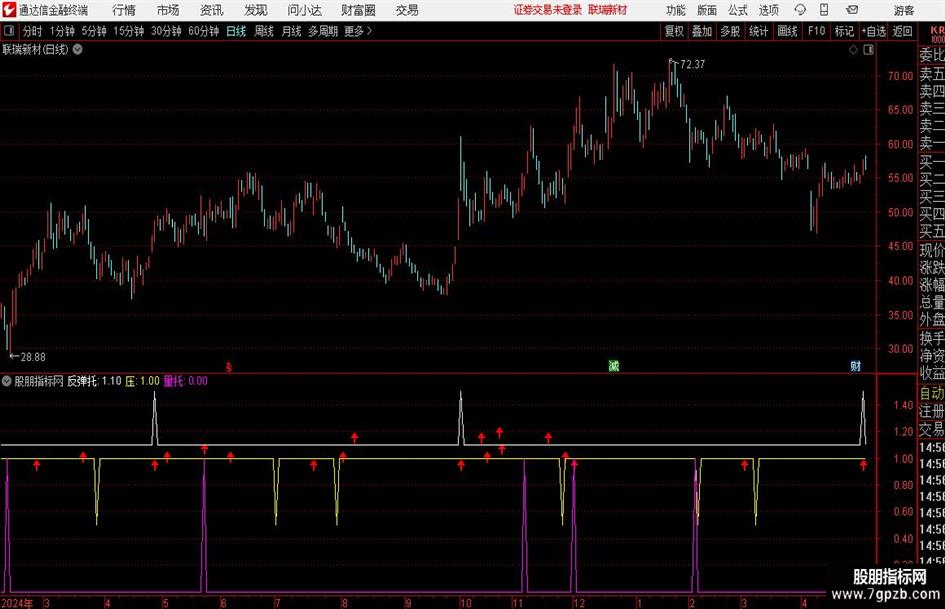Open the mail envelope icon
945x609 pixels.
tap(852, 10)
